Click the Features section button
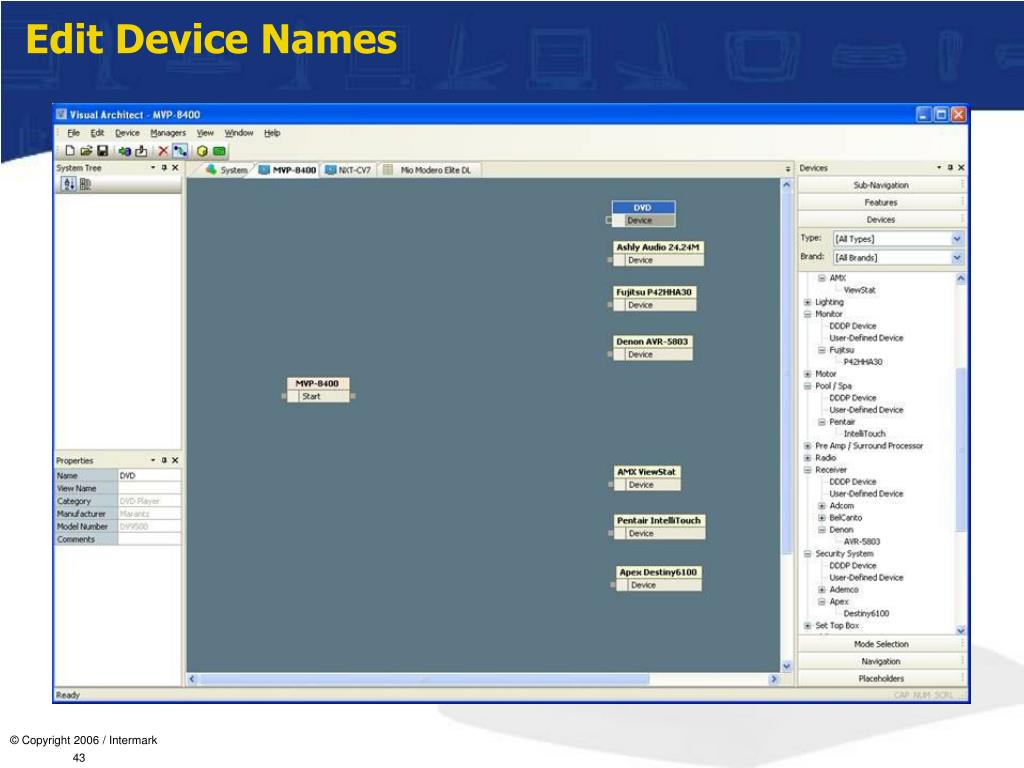Viewport: 1024px width, 768px height. (881, 203)
